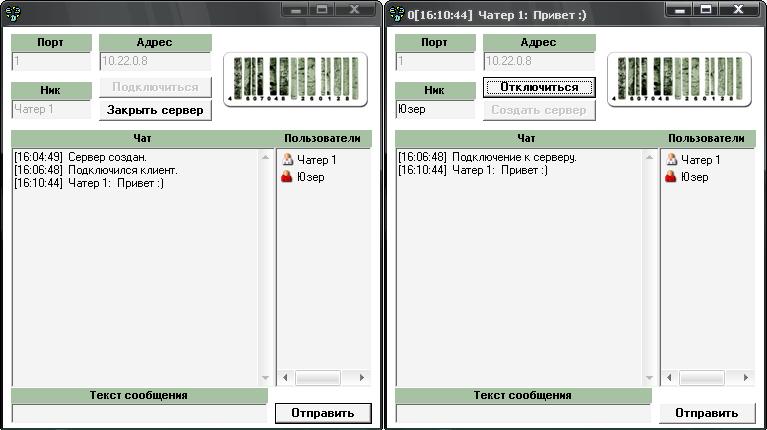Click the Закрыть сервер button in the left window

[x=156, y=110]
